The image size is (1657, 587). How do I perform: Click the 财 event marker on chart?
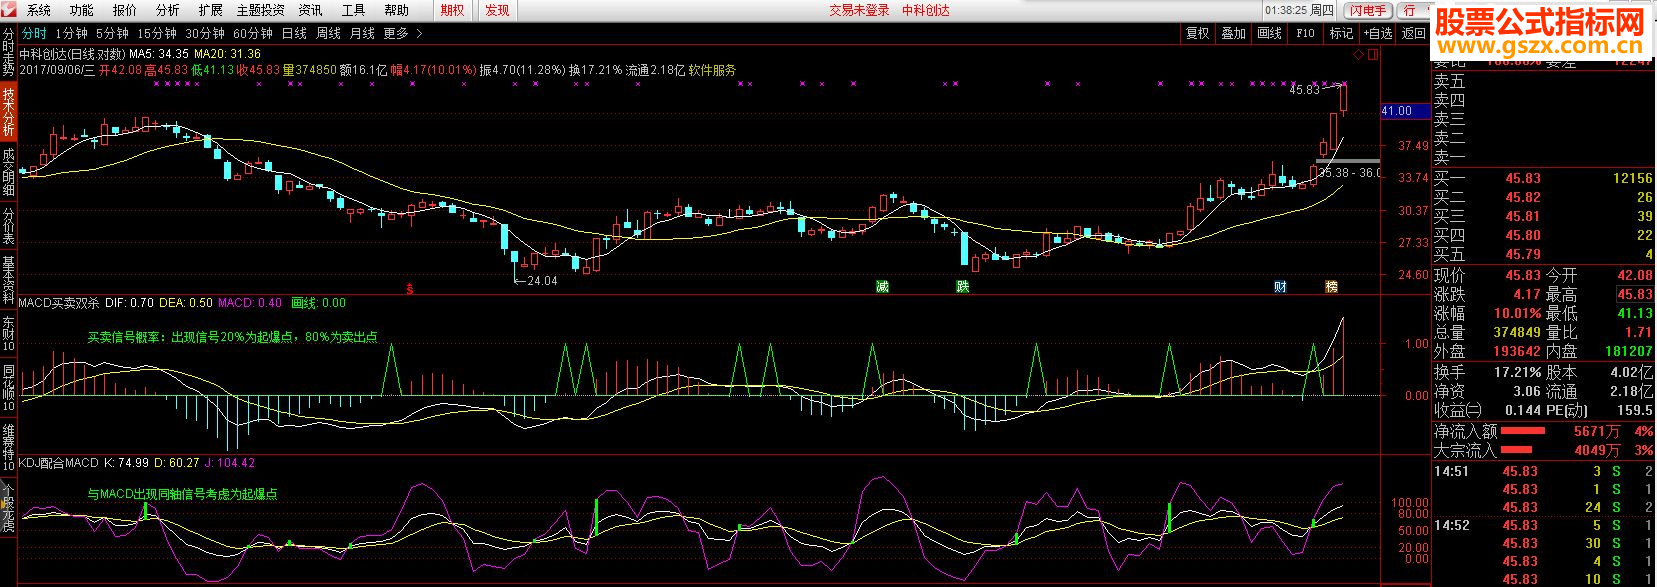[1280, 287]
